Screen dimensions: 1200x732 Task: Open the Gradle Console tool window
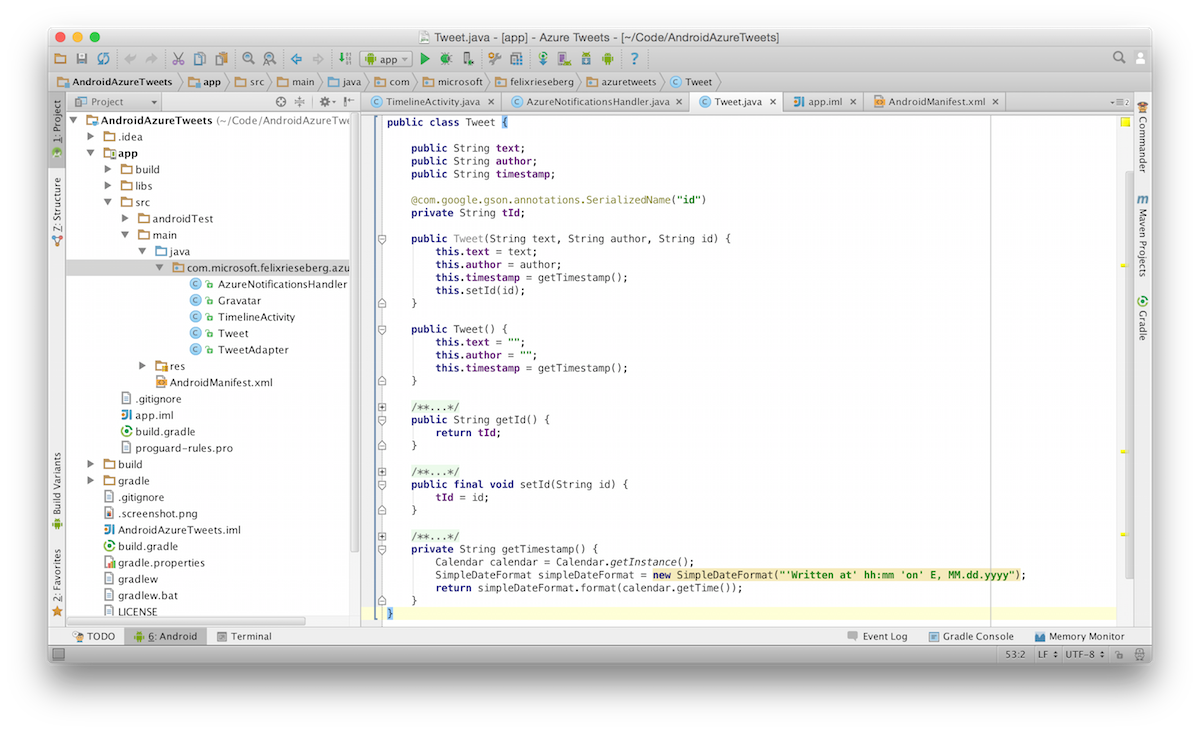click(x=970, y=636)
